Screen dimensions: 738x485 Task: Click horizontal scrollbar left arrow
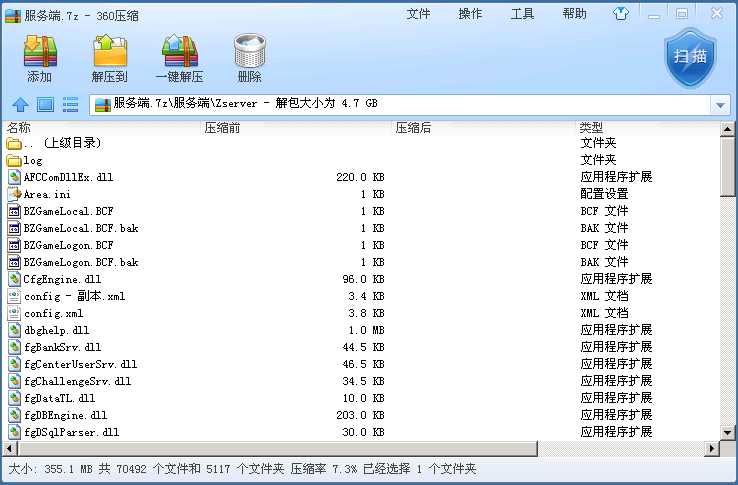[9, 449]
